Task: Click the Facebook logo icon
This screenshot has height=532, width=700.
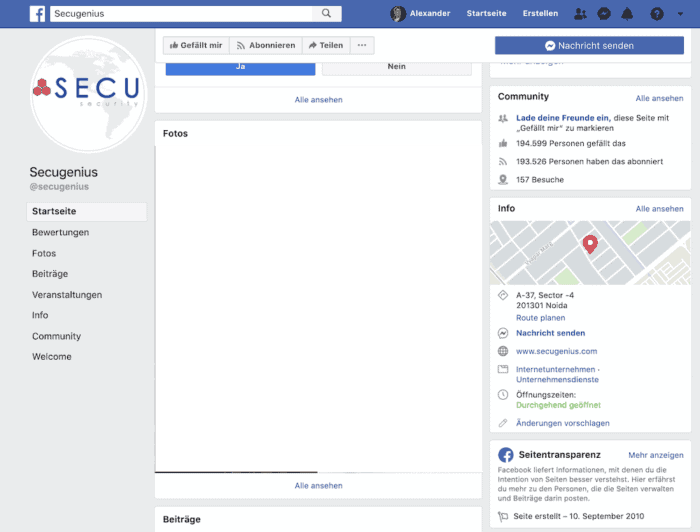Action: point(37,14)
